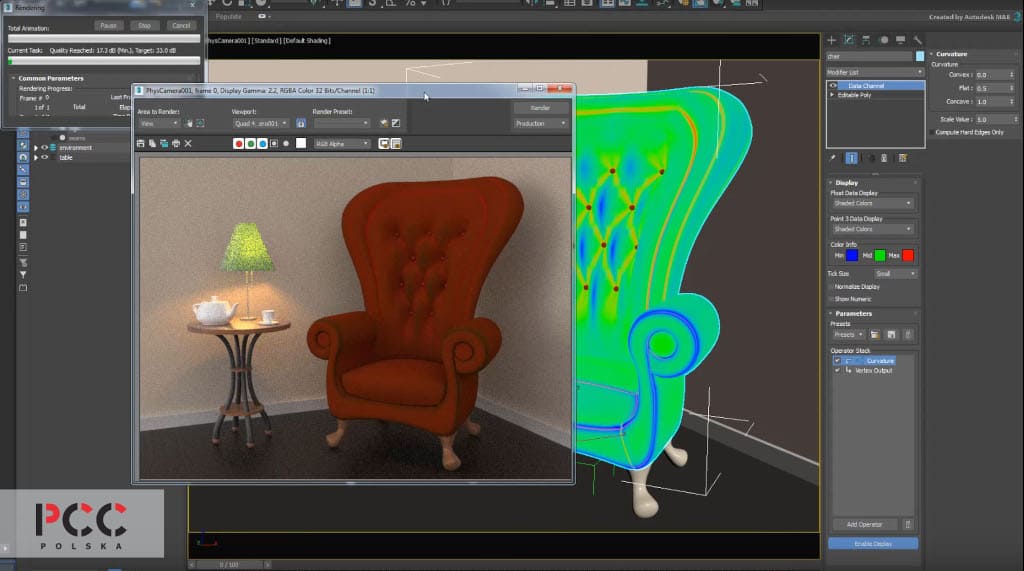Clear the rendered image with X icon
Image resolution: width=1024 pixels, height=571 pixels.
(188, 144)
